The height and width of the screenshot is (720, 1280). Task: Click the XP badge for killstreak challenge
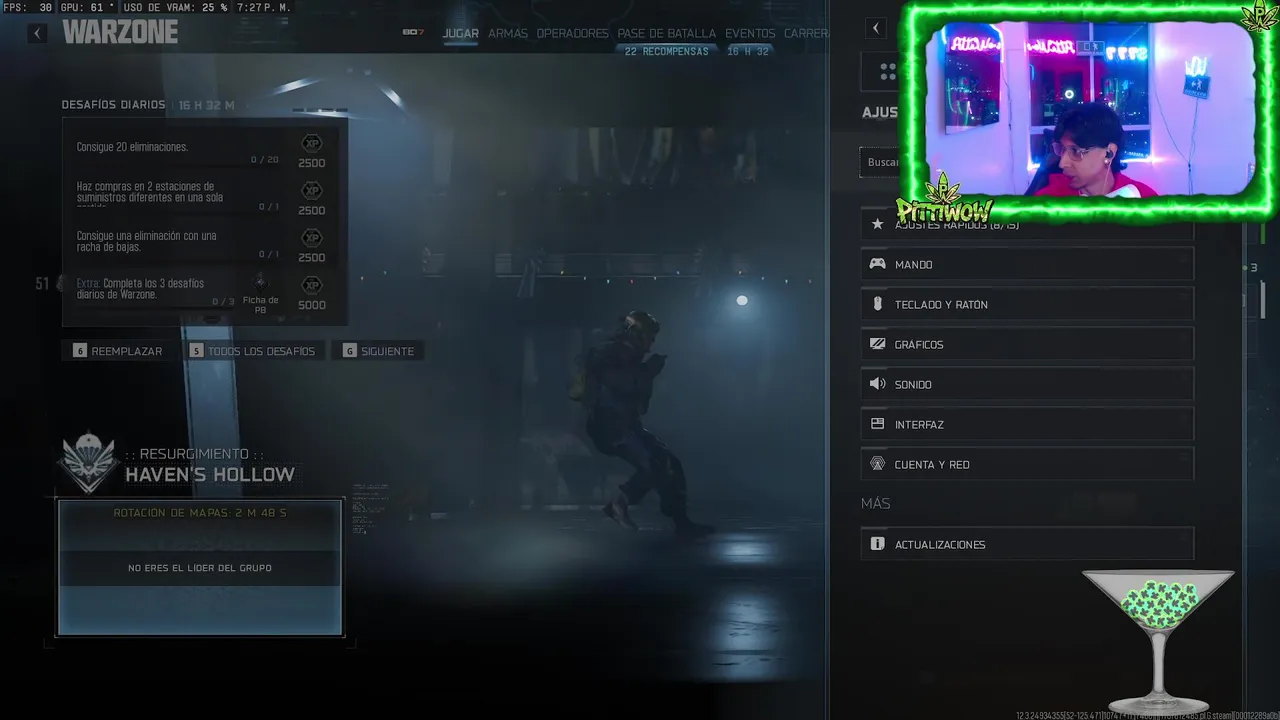click(312, 237)
